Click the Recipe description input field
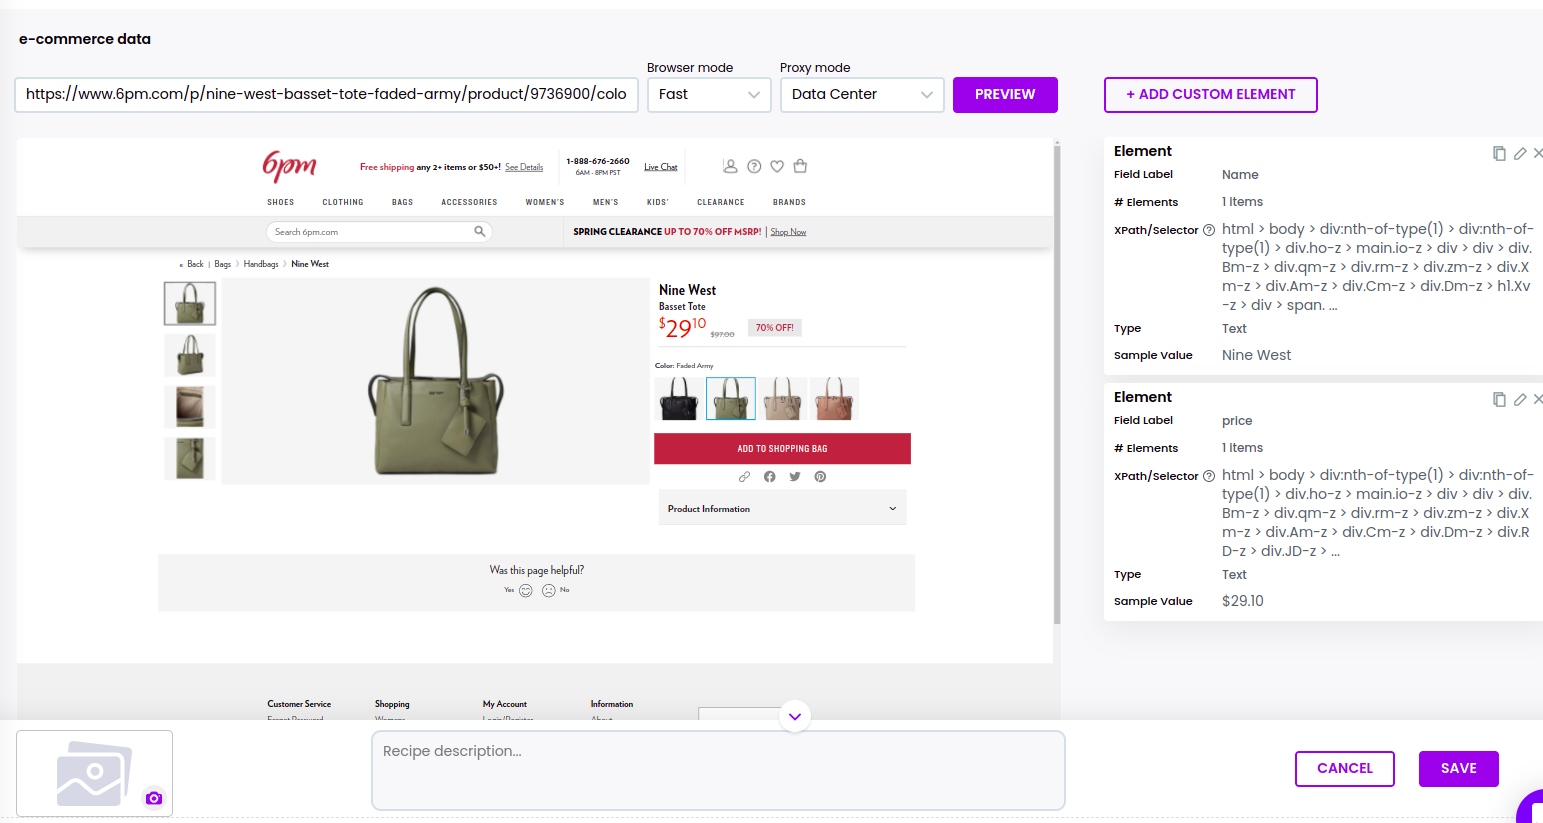This screenshot has width=1543, height=823. coord(718,770)
